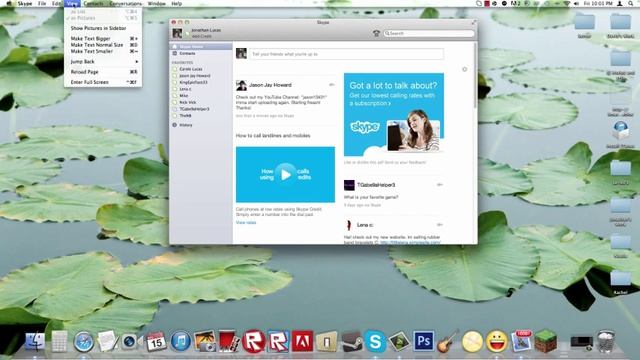
Task: Open the Calendar icon showing 15 in Dock
Action: pos(156,342)
